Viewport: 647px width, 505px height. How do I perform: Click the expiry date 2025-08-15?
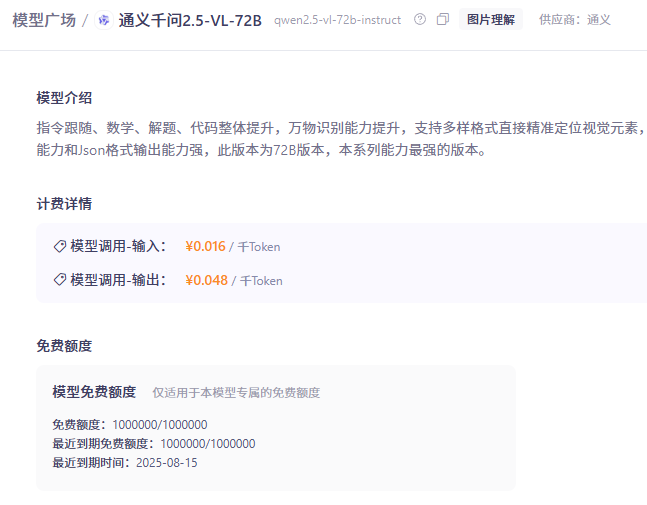coord(167,463)
